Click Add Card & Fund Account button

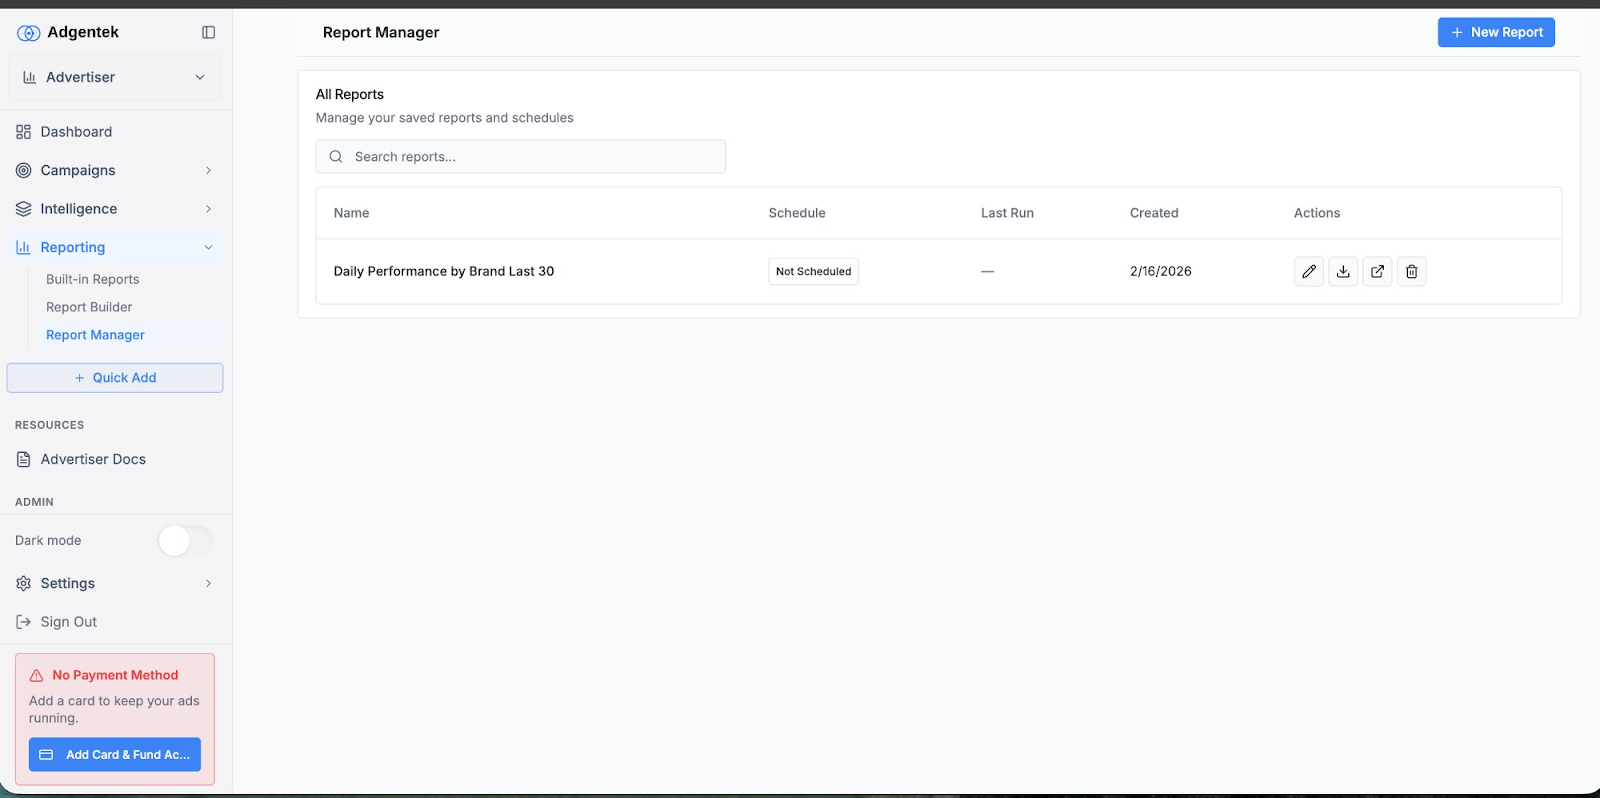[x=115, y=755]
